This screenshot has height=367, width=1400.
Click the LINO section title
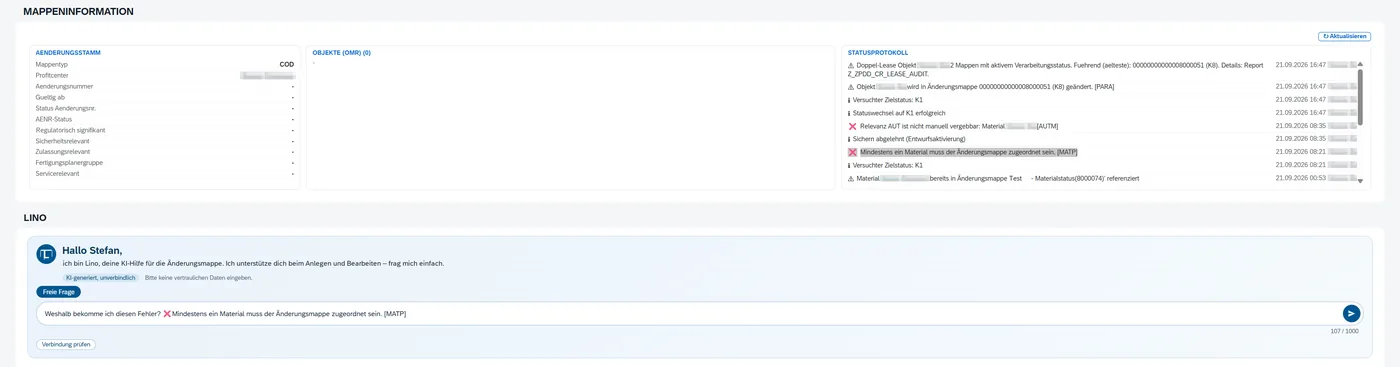[35, 217]
